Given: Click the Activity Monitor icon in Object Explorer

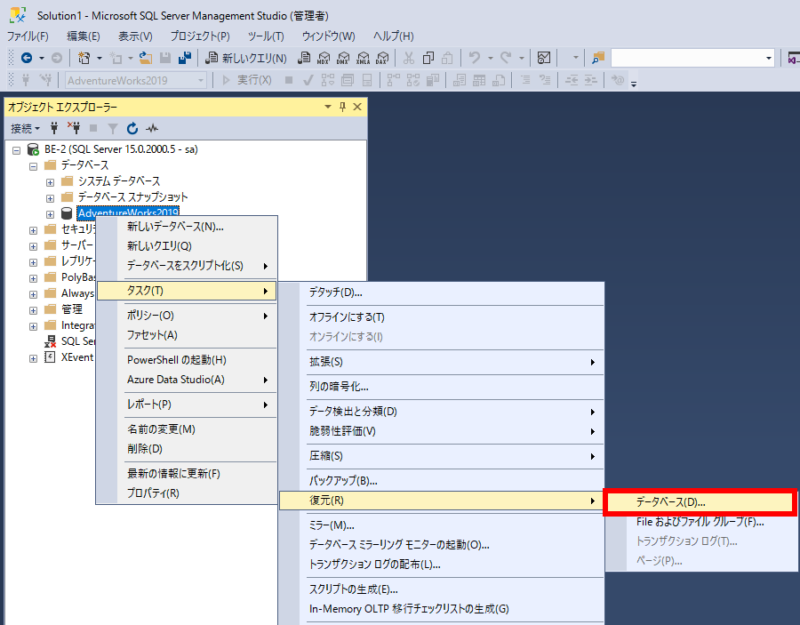Looking at the screenshot, I should [152, 127].
